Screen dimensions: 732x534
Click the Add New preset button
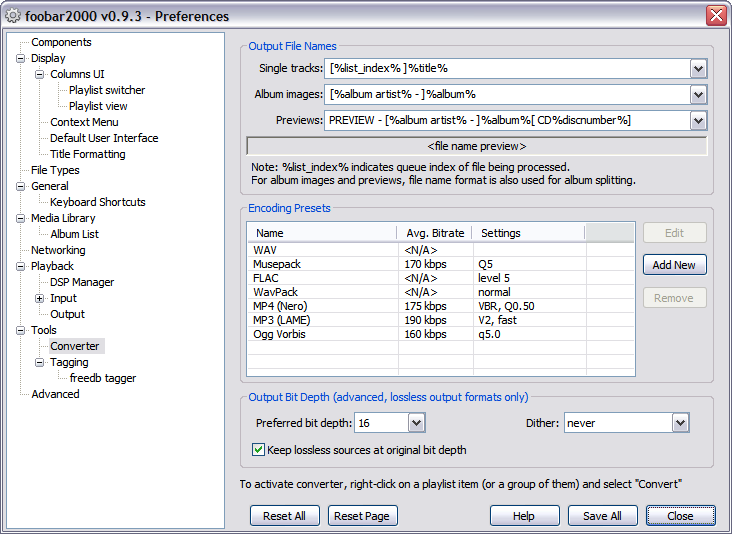point(675,265)
